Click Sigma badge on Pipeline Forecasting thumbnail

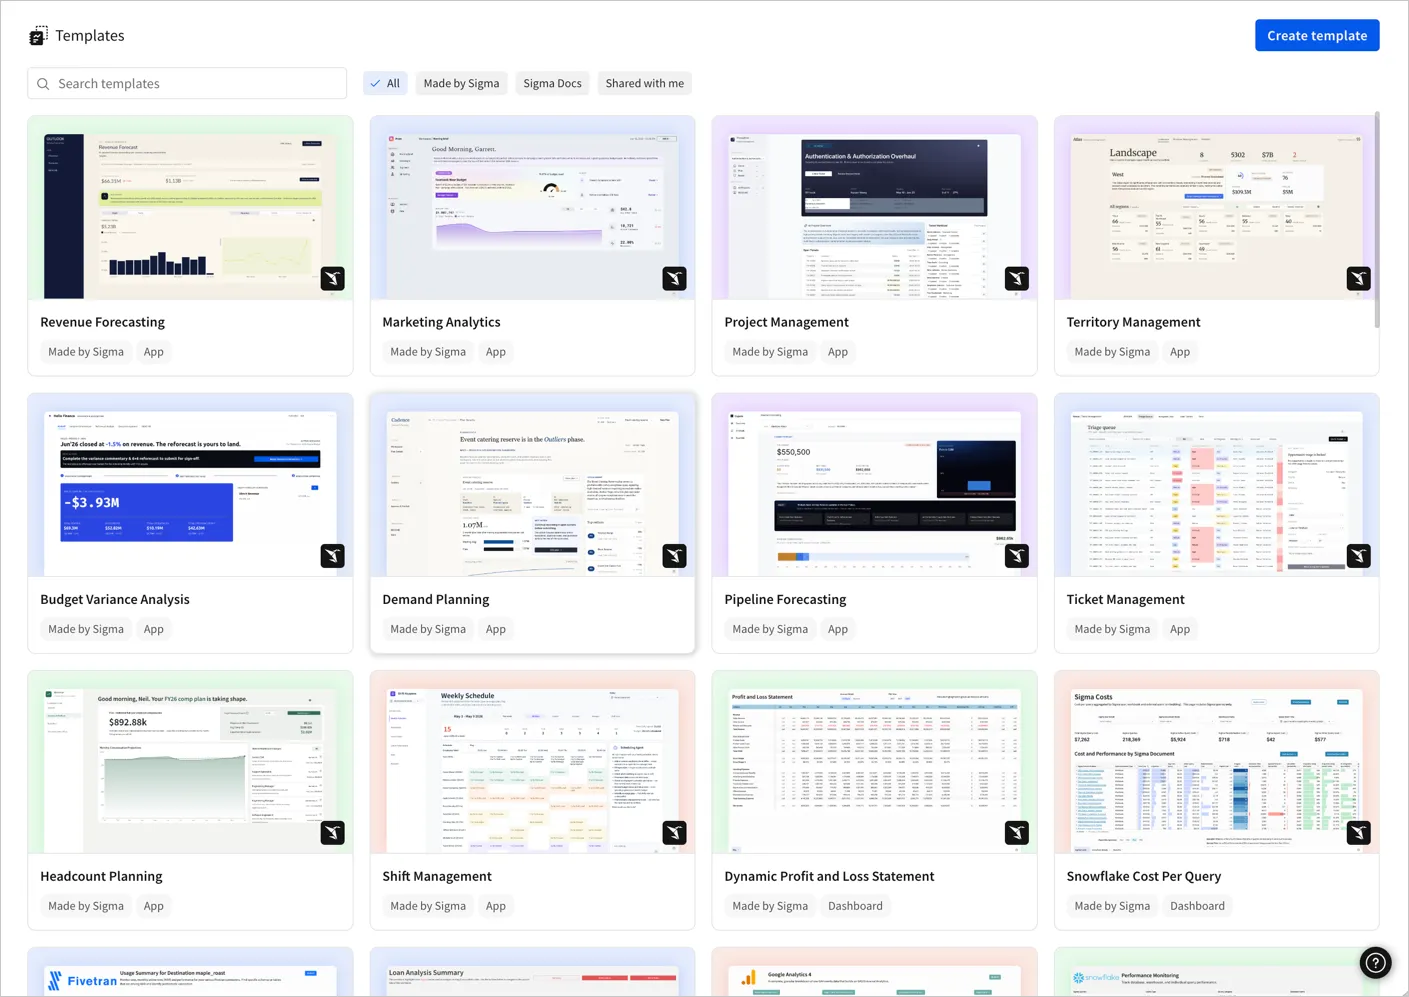pos(1017,555)
